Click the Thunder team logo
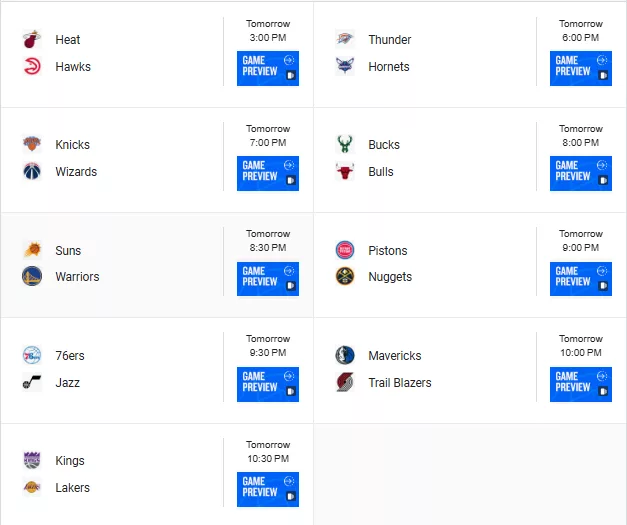Image resolution: width=627 pixels, height=525 pixels. (x=345, y=39)
